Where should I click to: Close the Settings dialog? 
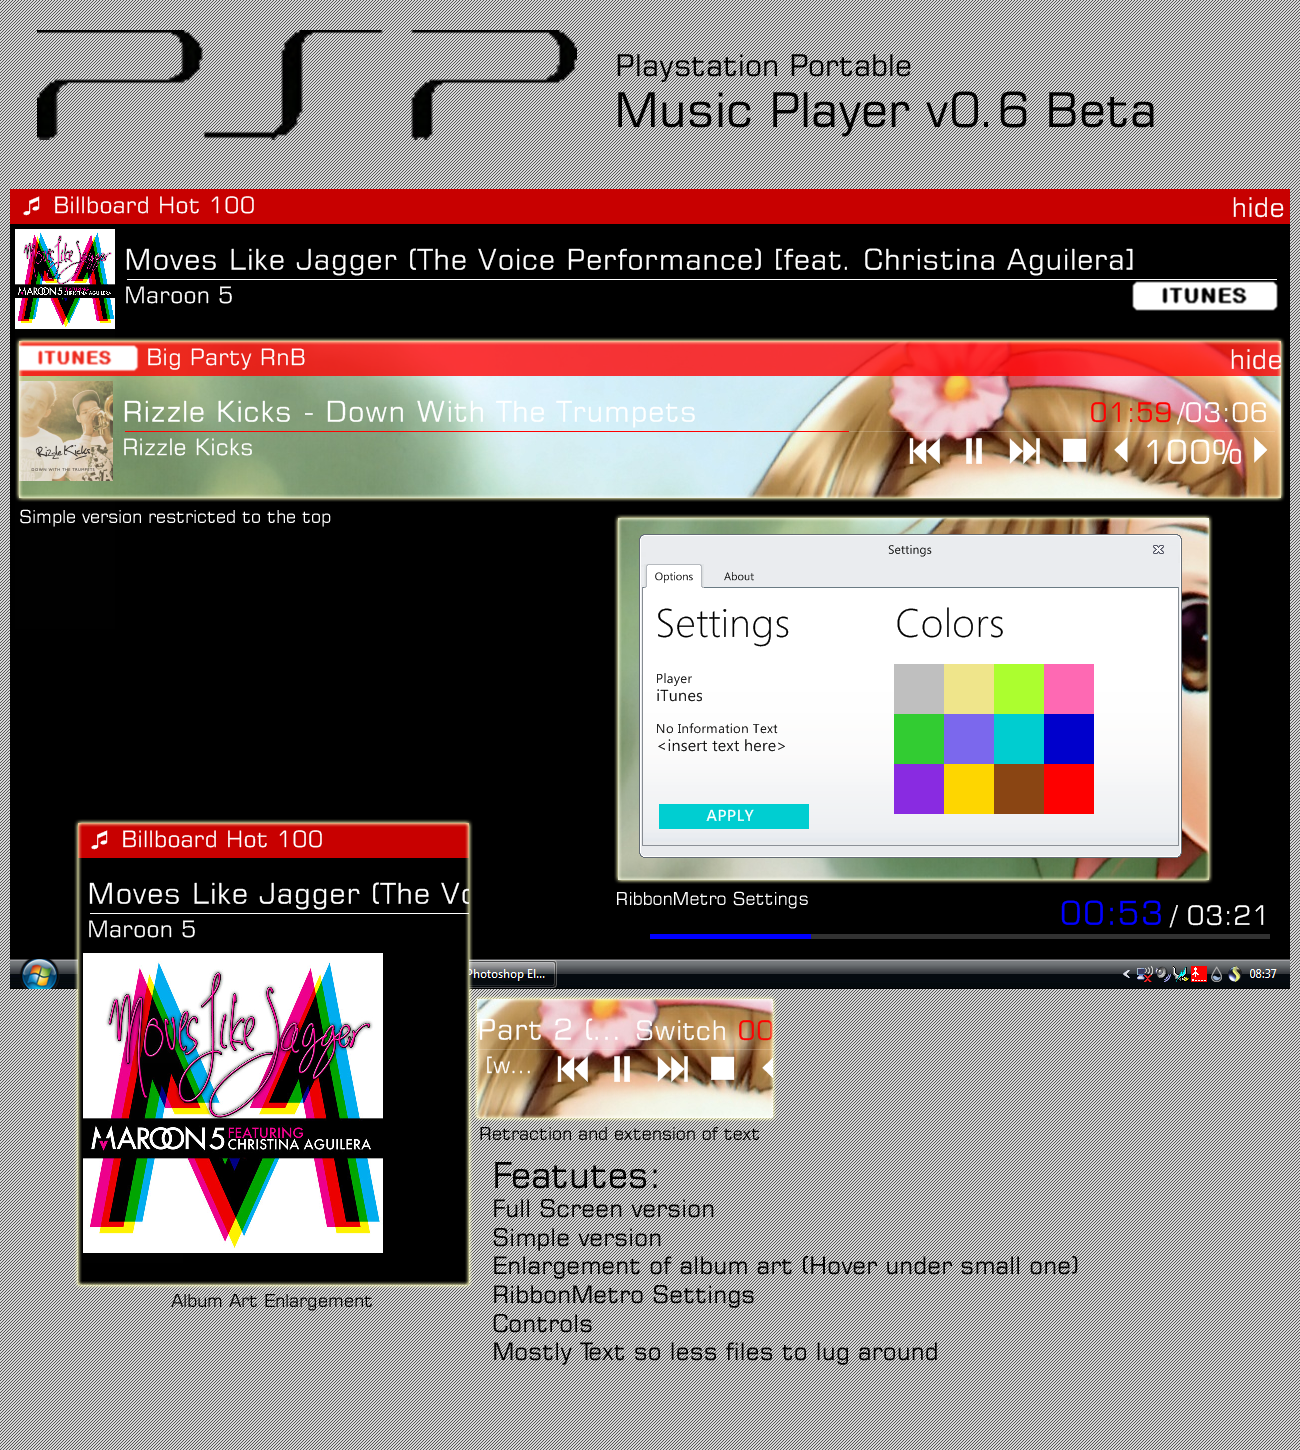(1158, 549)
